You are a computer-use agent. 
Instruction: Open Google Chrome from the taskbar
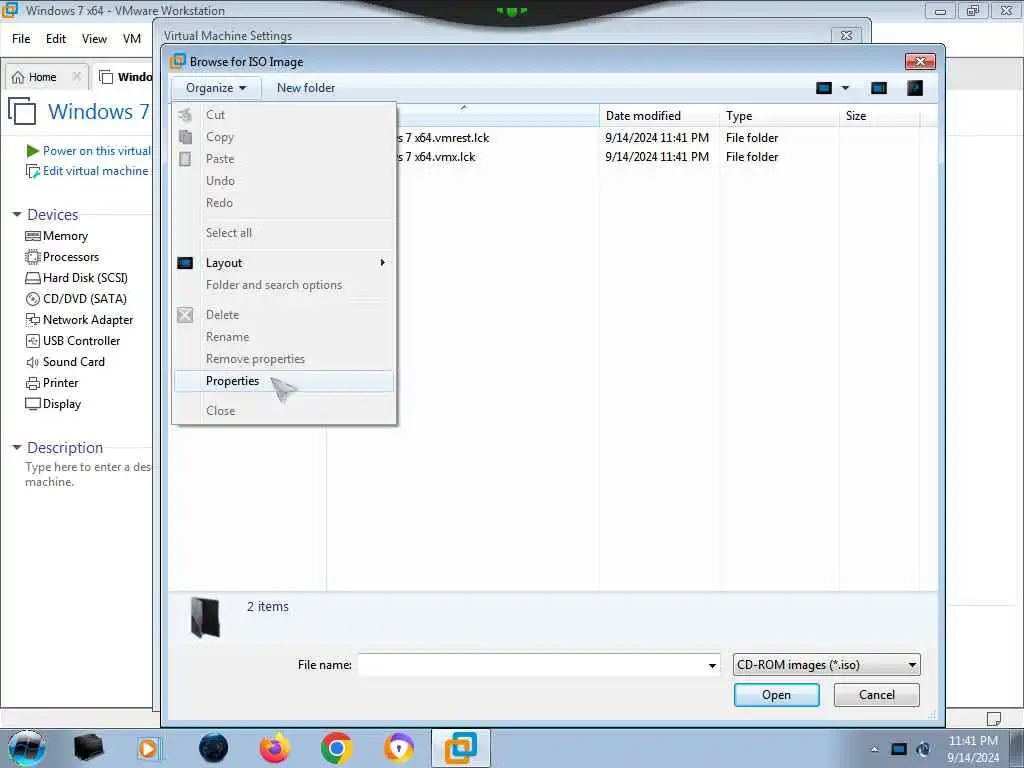click(x=337, y=748)
